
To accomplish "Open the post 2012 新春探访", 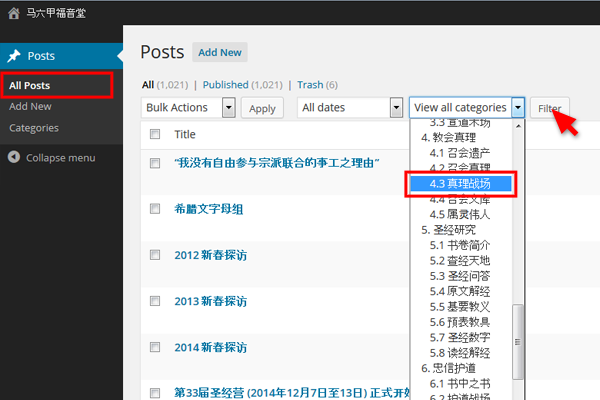I will click(210, 255).
